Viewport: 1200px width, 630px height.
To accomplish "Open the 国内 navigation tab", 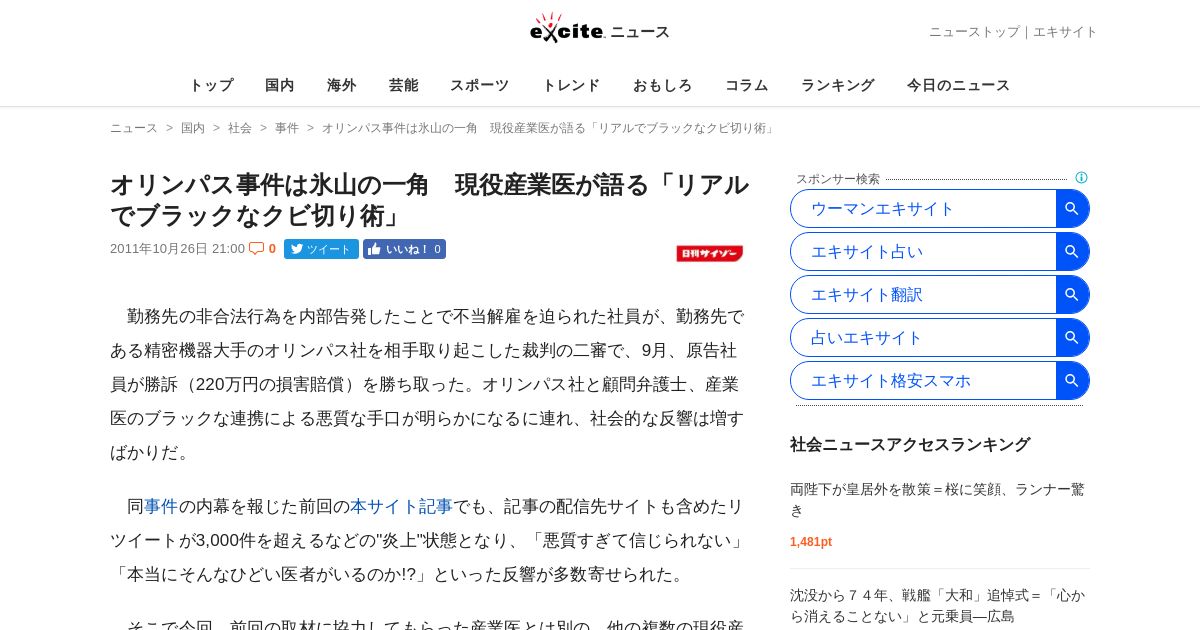I will (280, 85).
